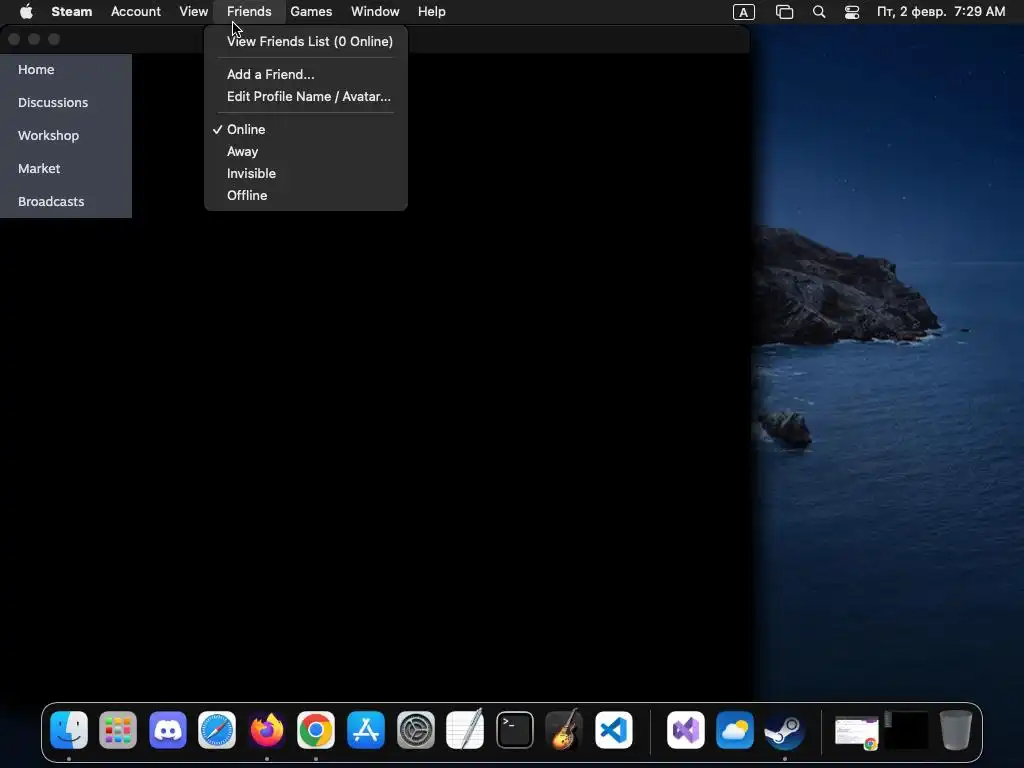Click the input source A icon
This screenshot has height=768, width=1024.
point(743,12)
